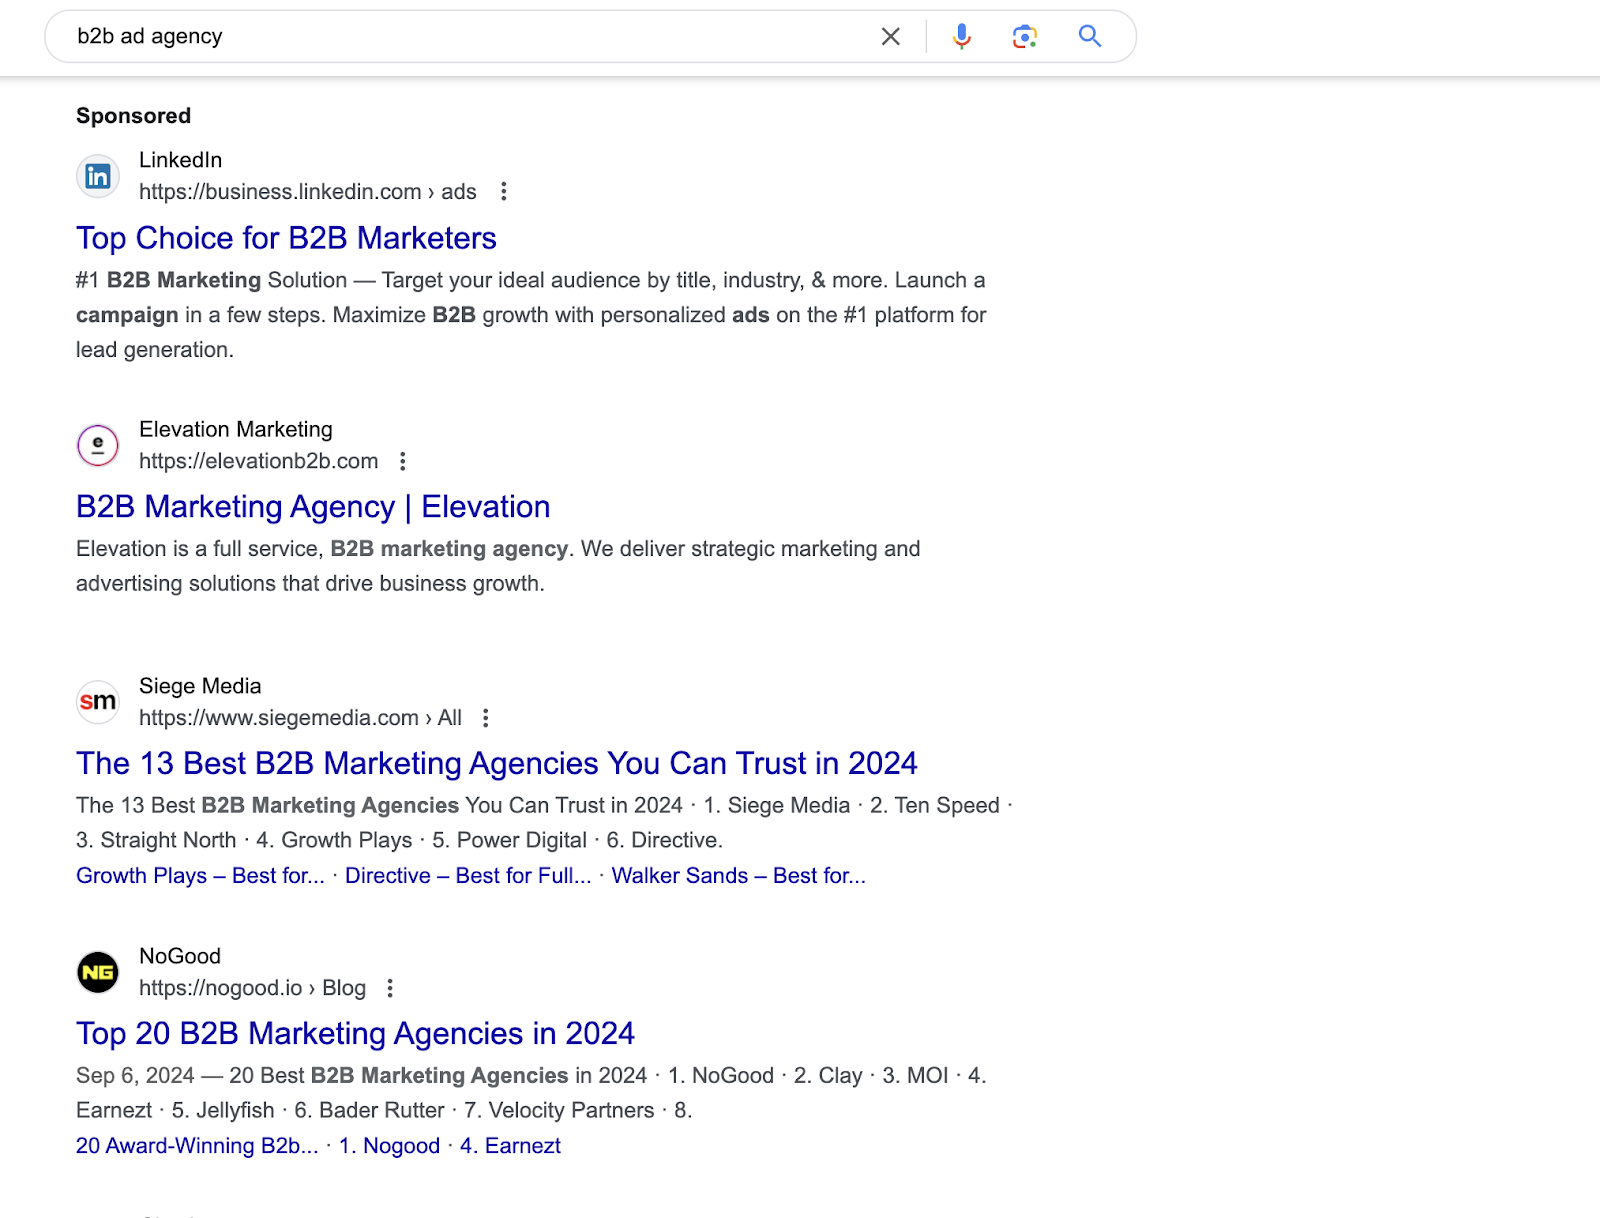Clear the search box with X icon
The width and height of the screenshot is (1600, 1218).
[890, 37]
